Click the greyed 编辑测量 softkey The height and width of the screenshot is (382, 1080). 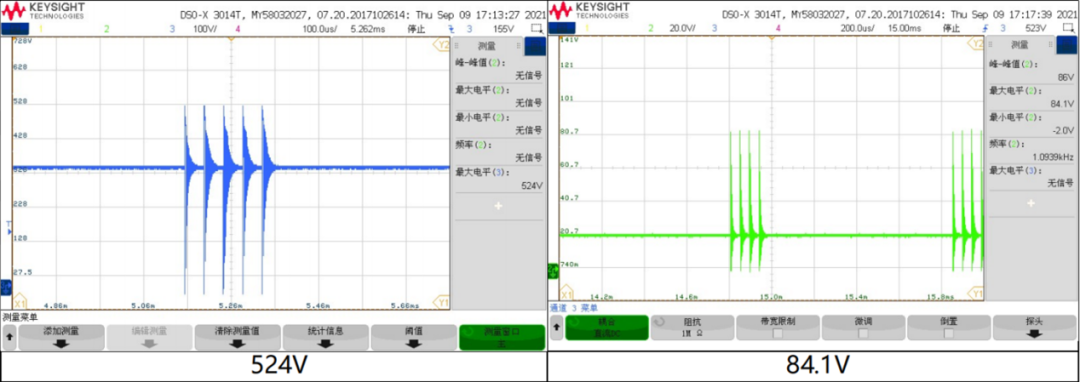click(x=149, y=337)
